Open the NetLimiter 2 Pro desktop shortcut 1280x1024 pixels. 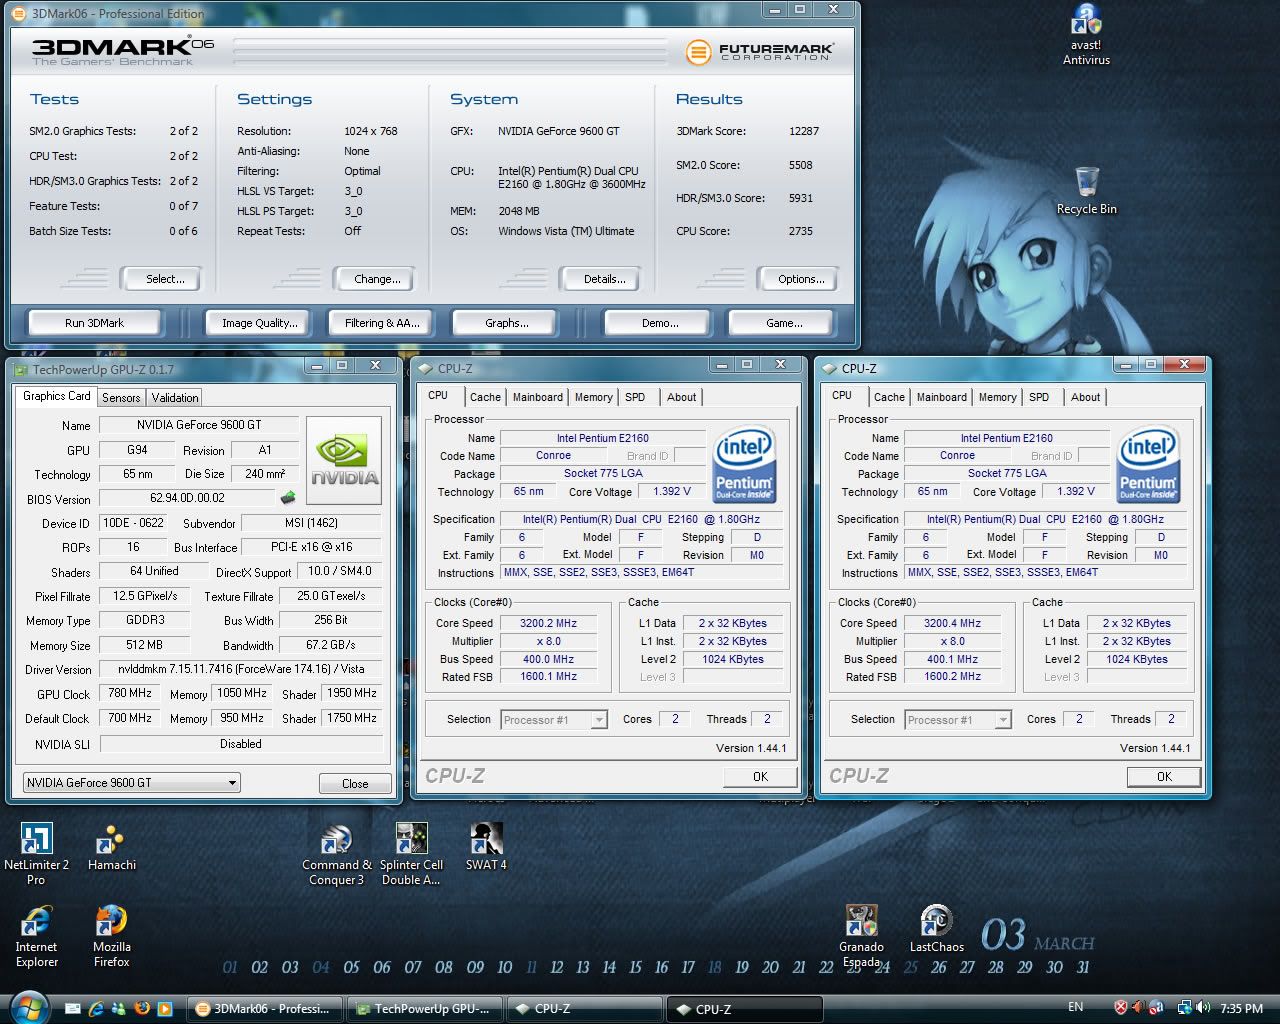(x=37, y=840)
